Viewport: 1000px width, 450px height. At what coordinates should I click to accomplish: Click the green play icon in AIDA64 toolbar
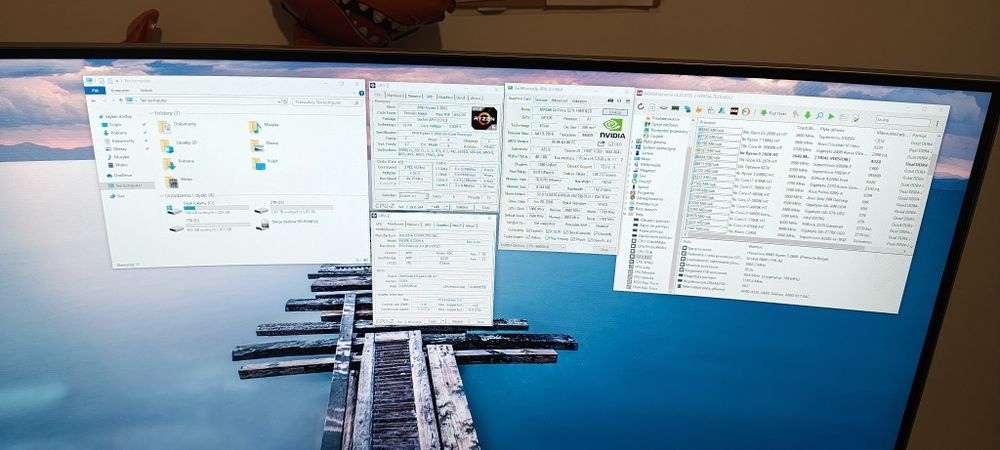[831, 116]
